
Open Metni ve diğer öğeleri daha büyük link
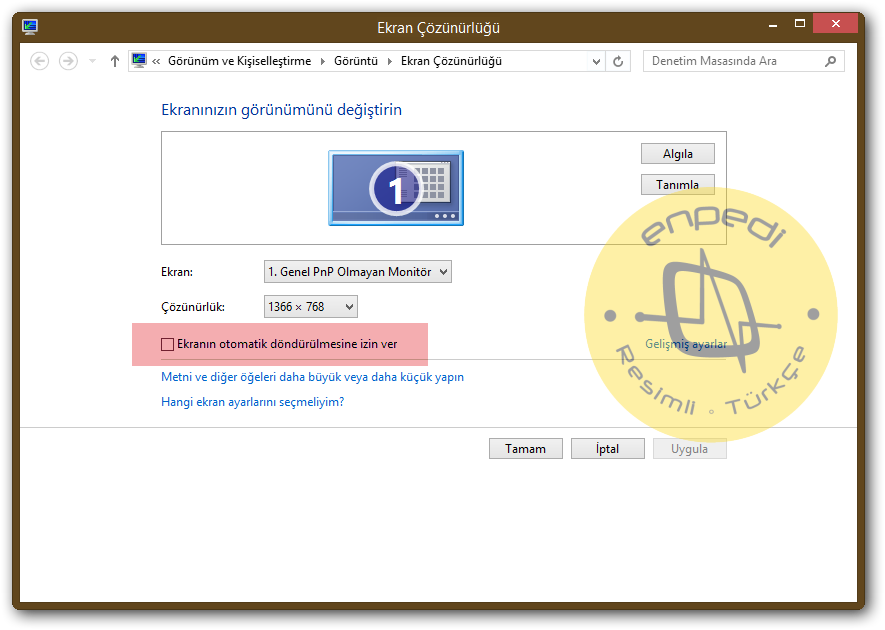click(313, 377)
